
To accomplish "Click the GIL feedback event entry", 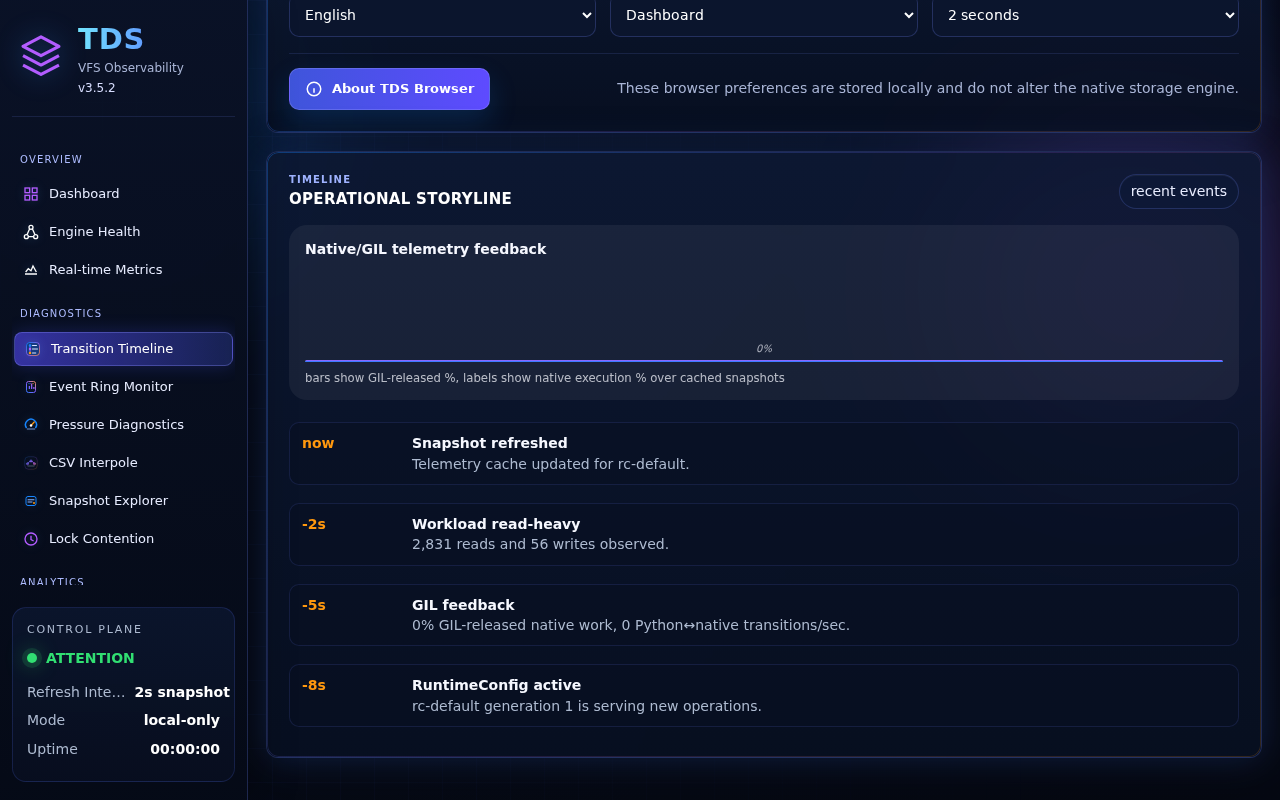I will 764,615.
